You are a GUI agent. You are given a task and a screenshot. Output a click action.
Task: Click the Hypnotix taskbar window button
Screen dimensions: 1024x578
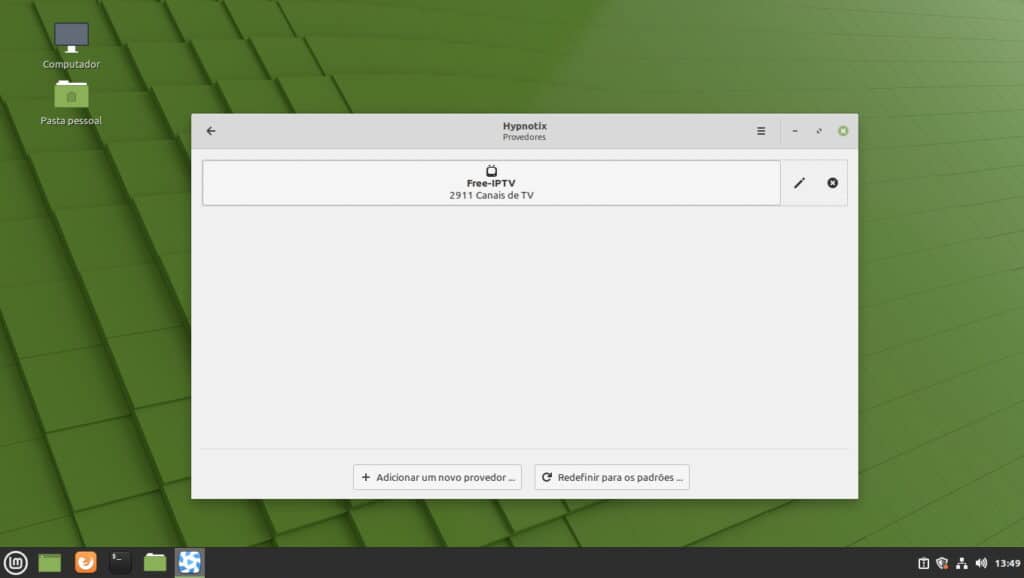click(x=189, y=562)
